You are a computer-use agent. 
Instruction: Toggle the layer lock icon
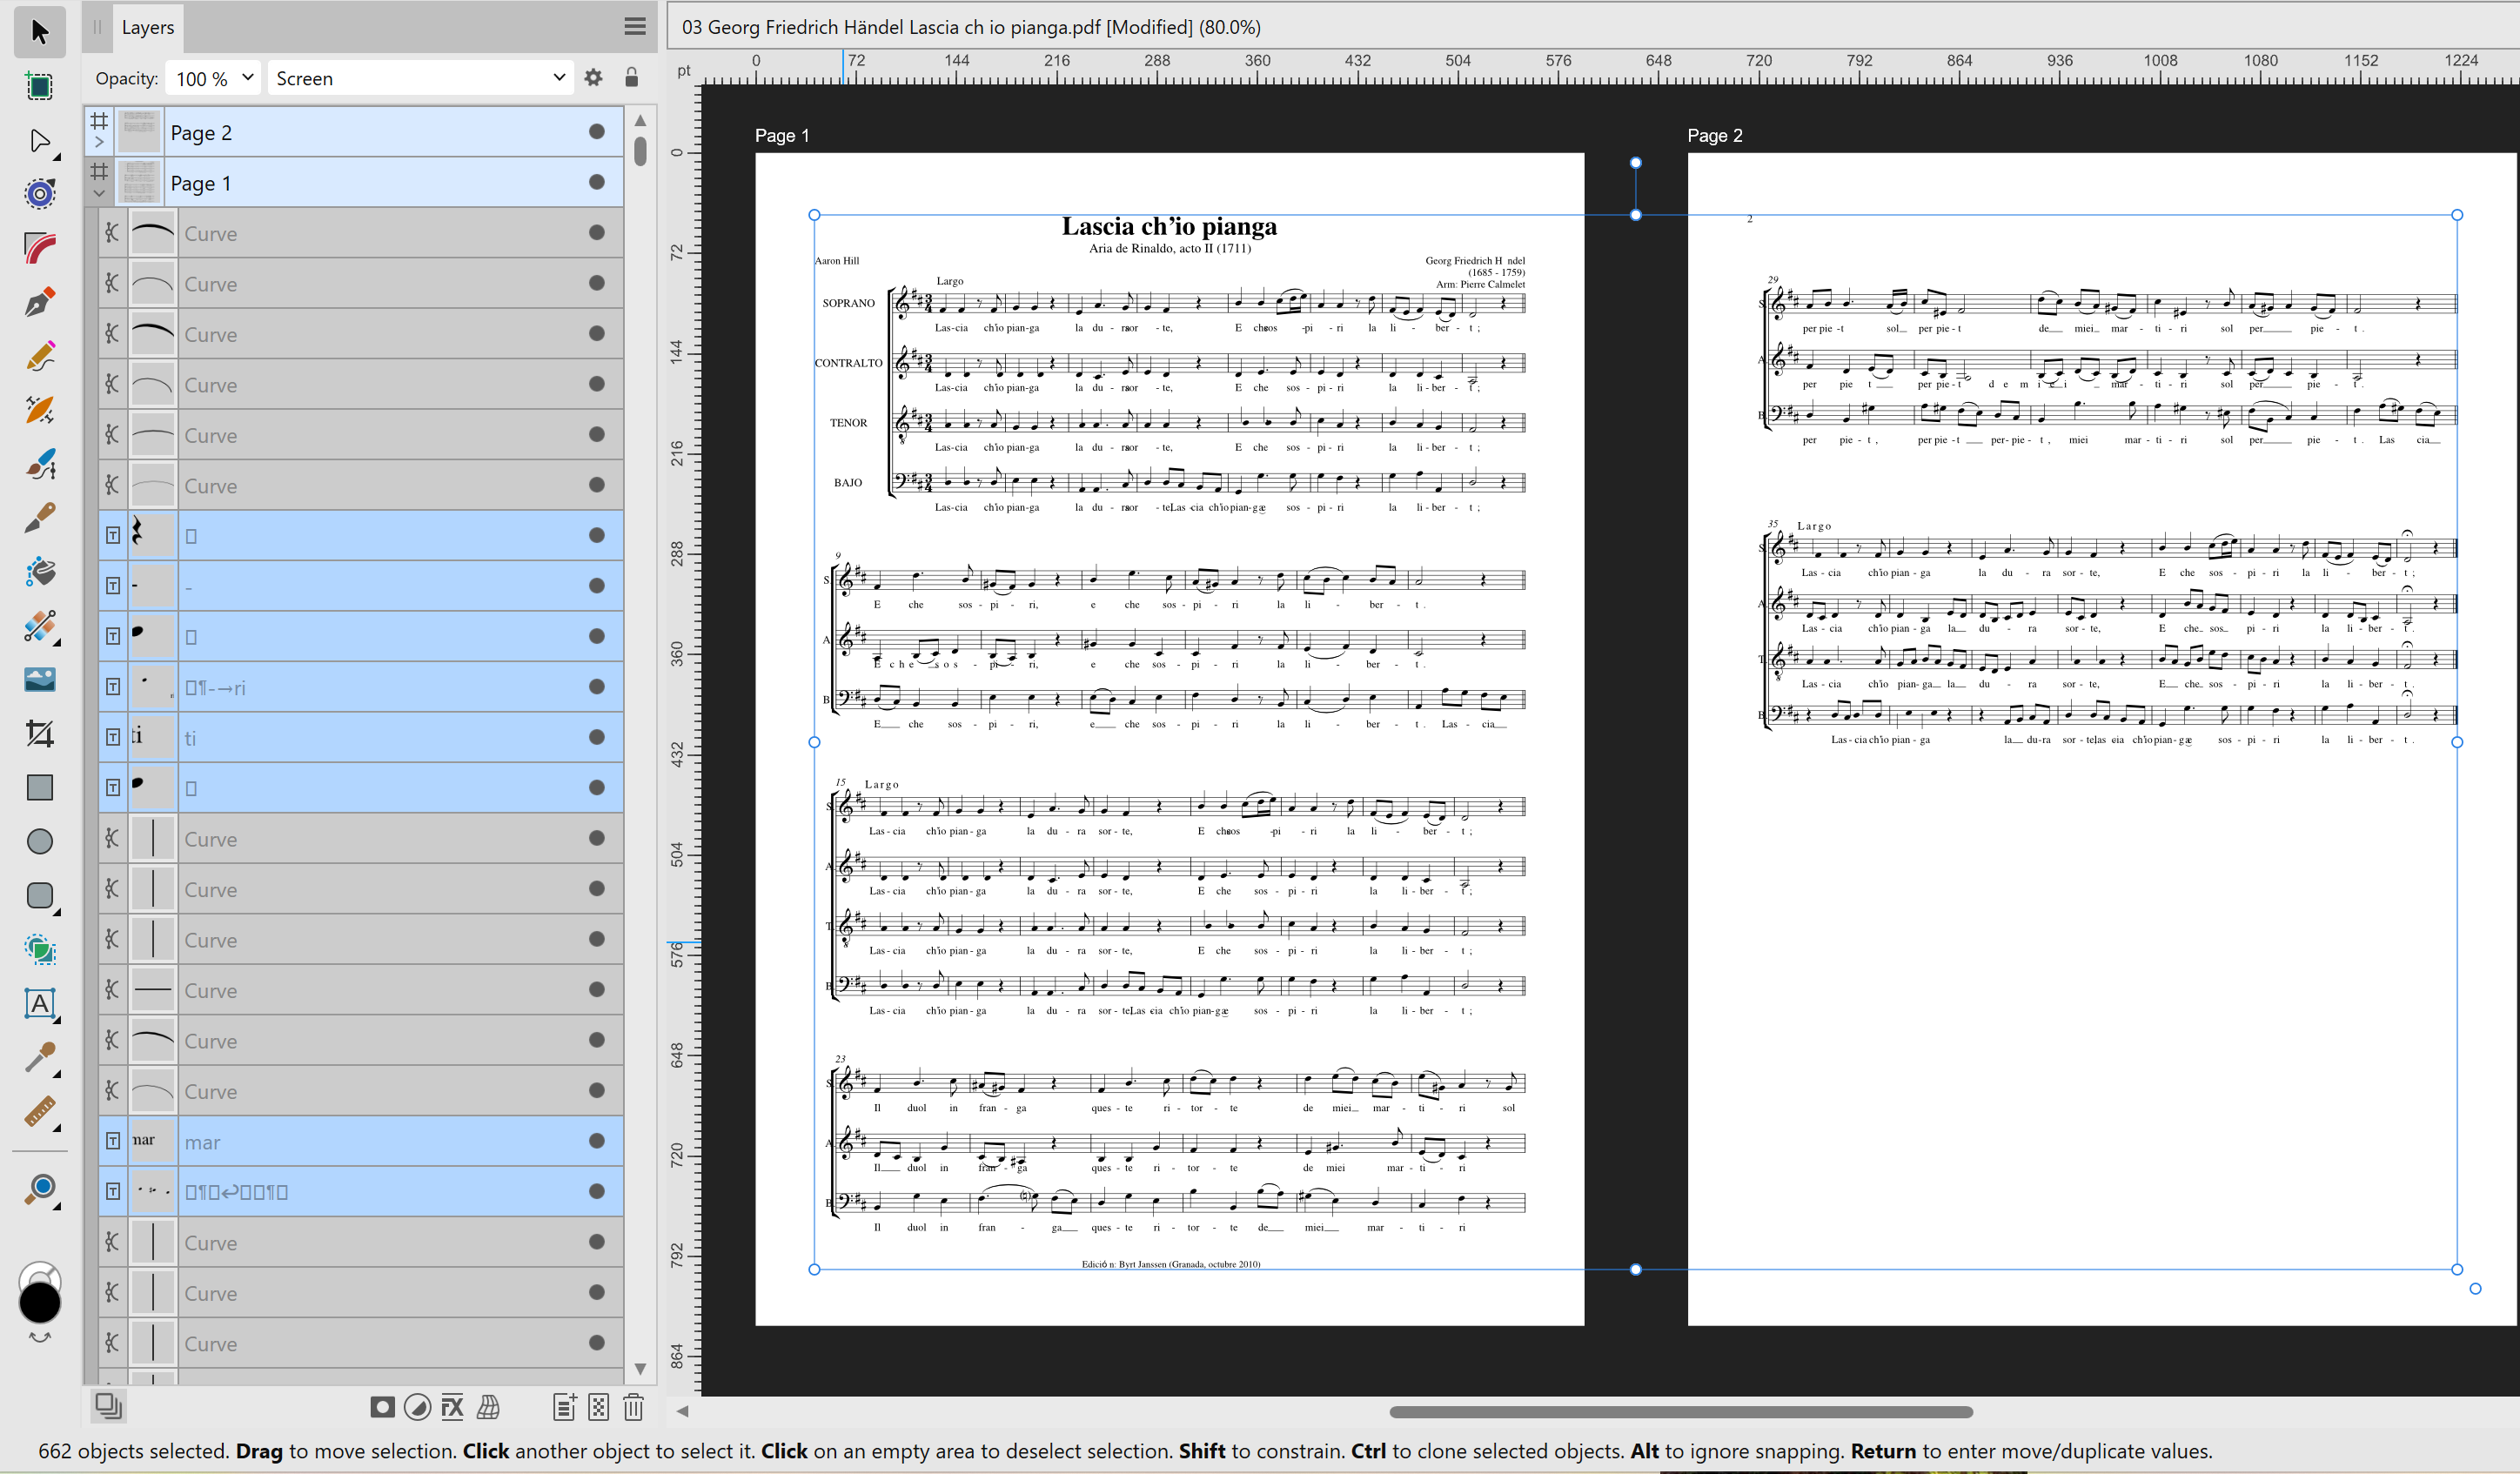tap(631, 77)
